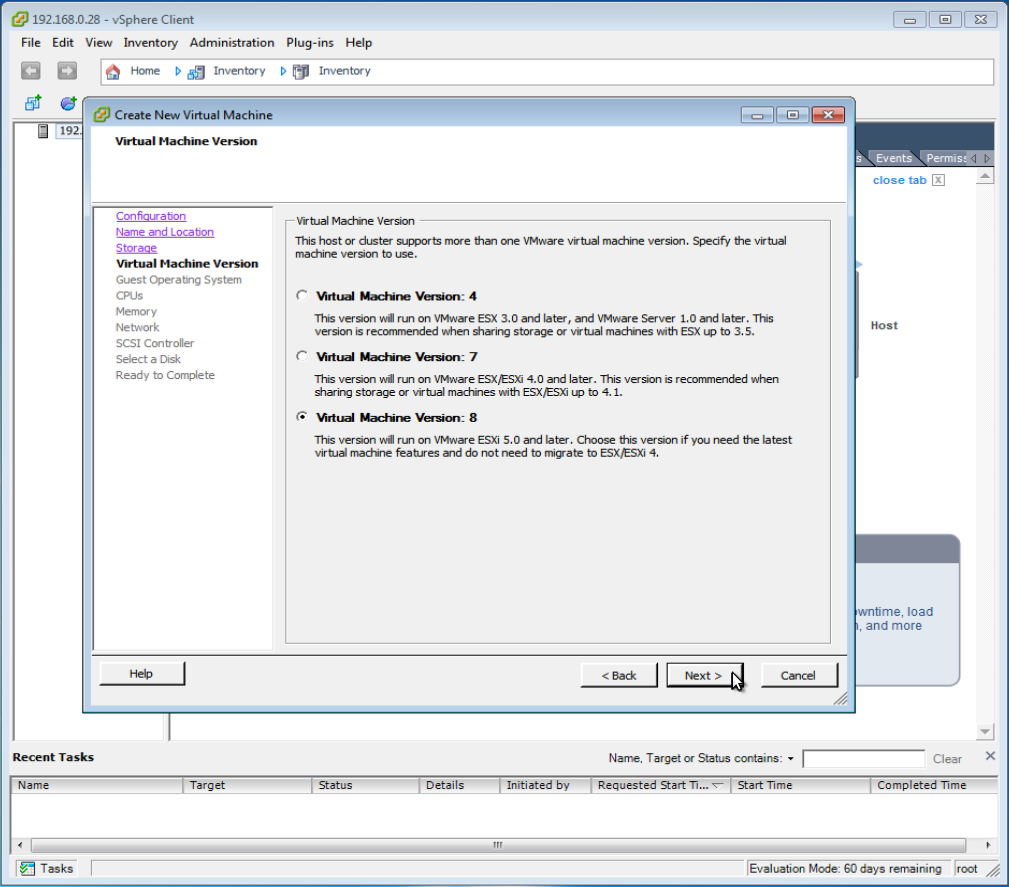1009x887 pixels.
Task: Click the Home breadcrumb text
Action: 145,71
